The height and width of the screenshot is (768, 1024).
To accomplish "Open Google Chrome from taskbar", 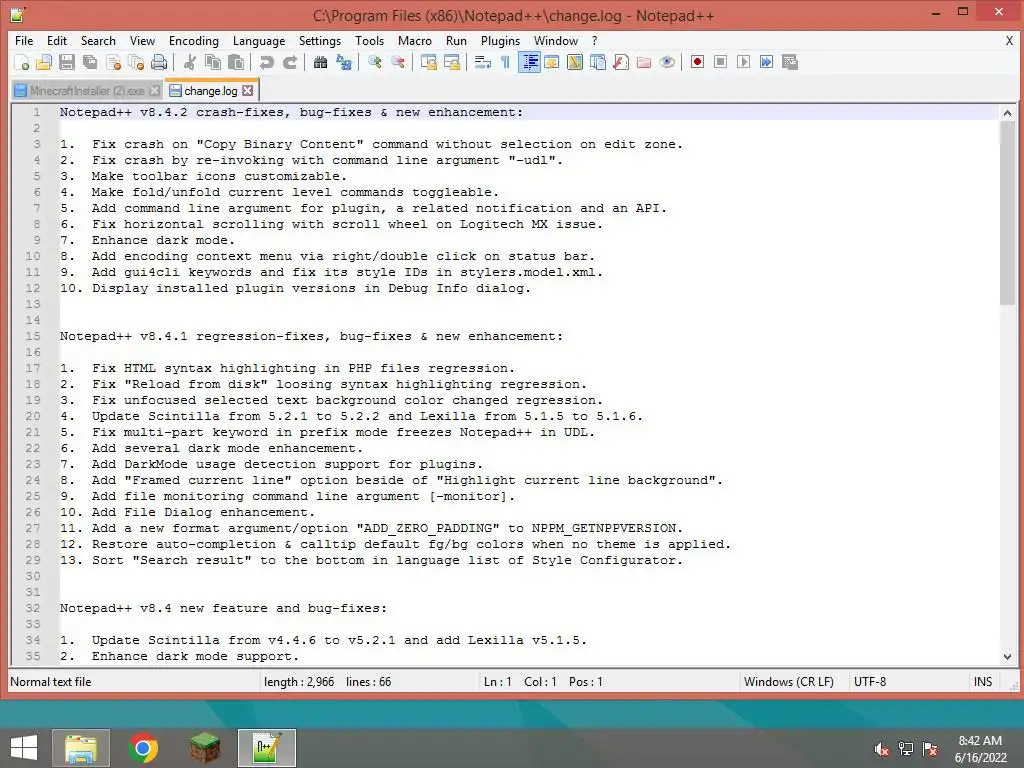I will point(143,748).
